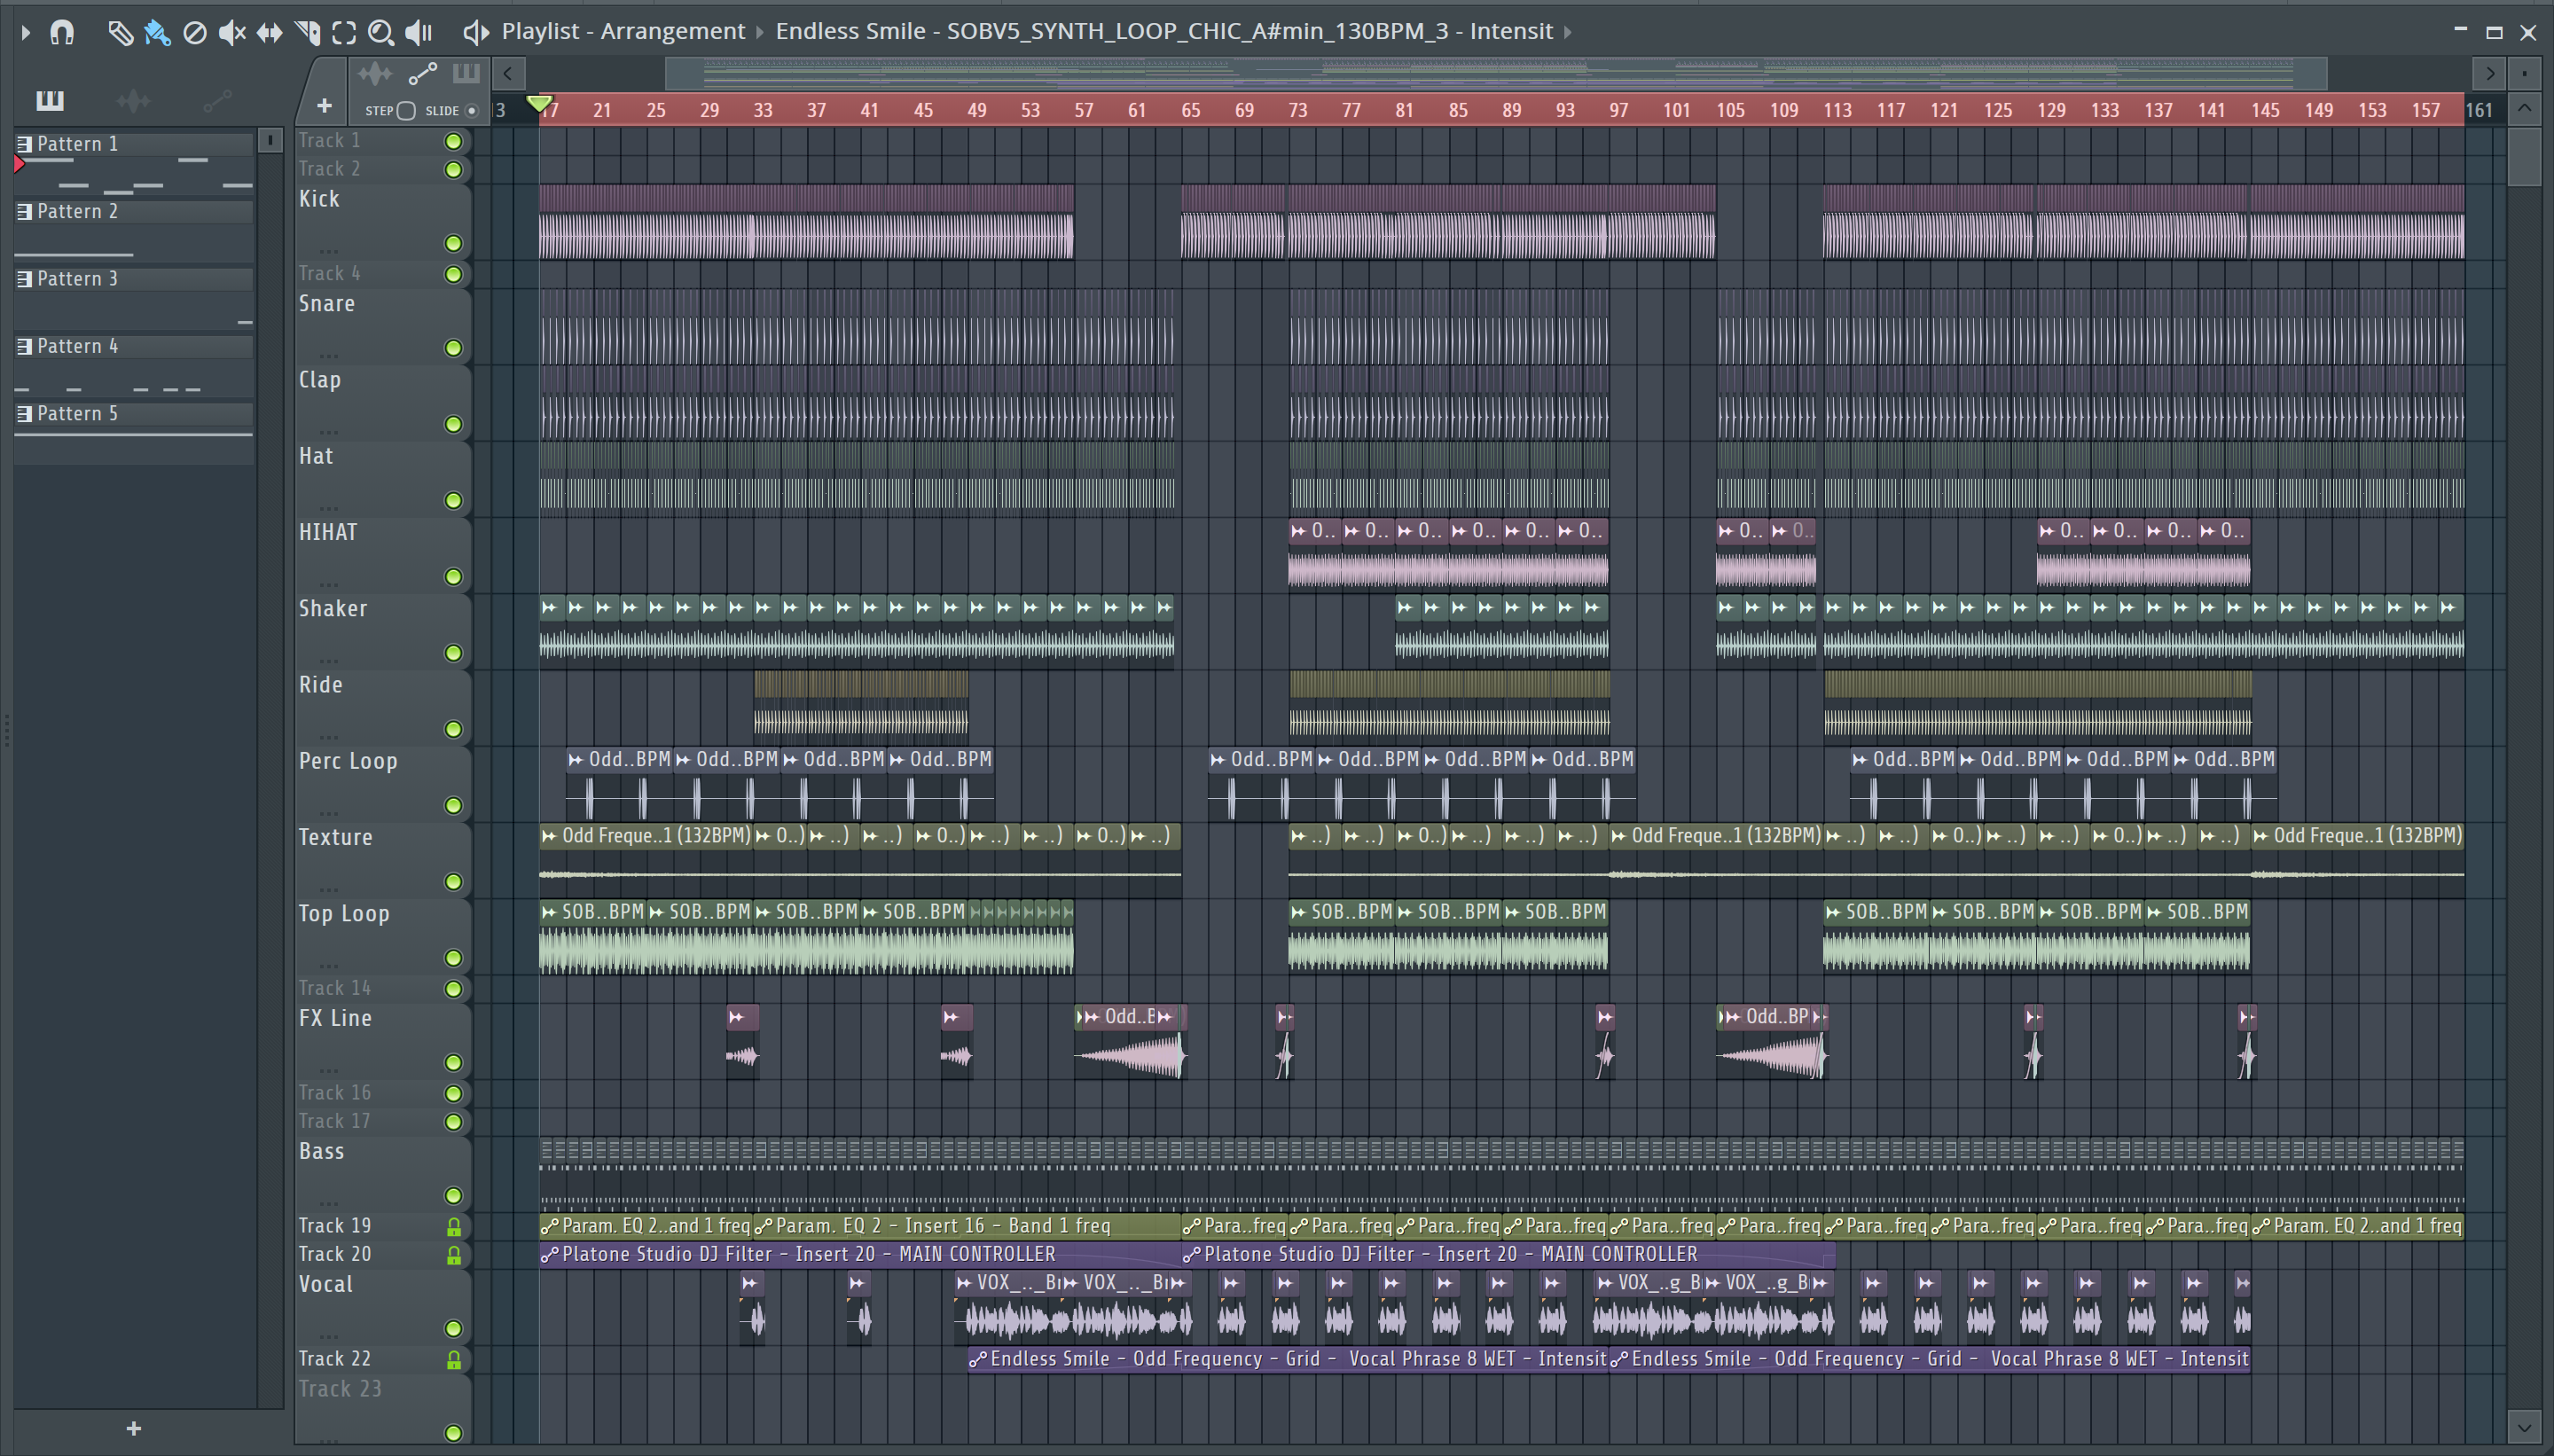This screenshot has height=1456, width=2554.
Task: Select the Paint brush tool
Action: pos(157,32)
